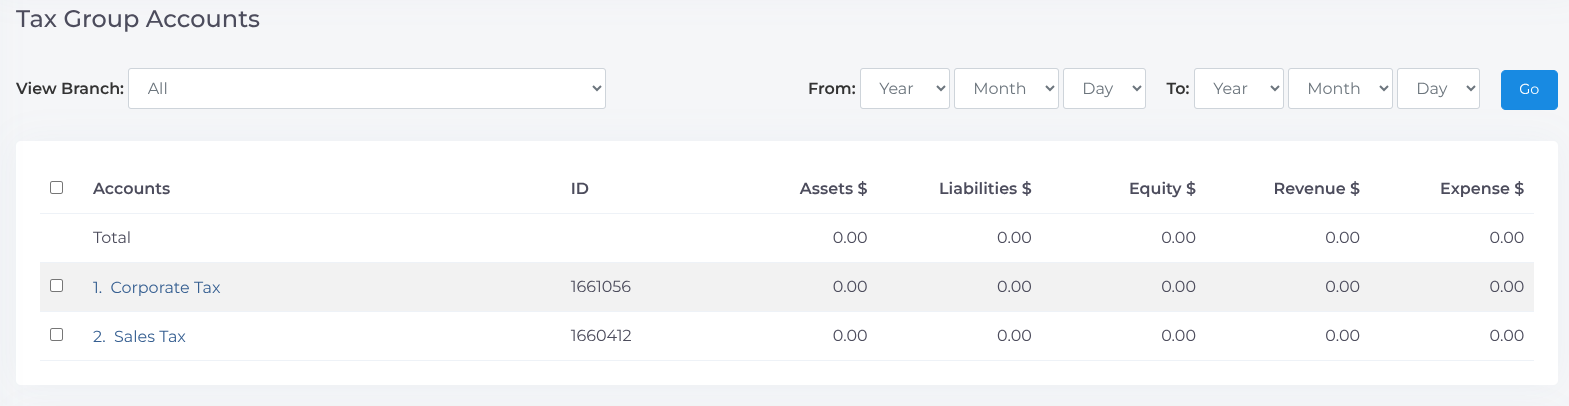This screenshot has width=1569, height=406.
Task: Check the Sales Tax row checkbox
Action: coord(57,335)
